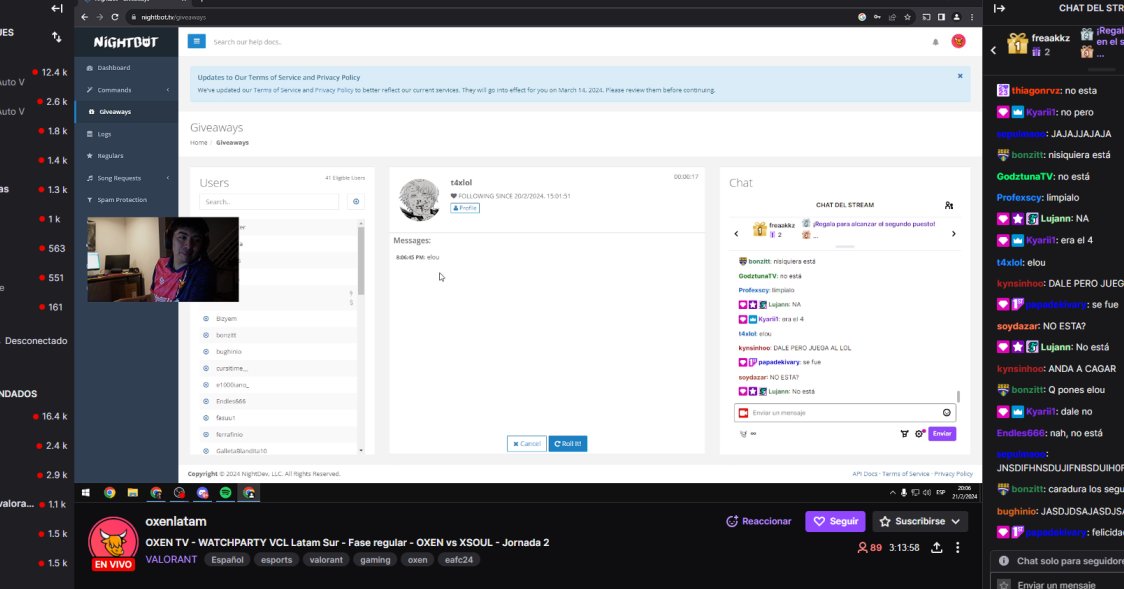Remove user Endles666 from eligible list
Viewport: 1124px width, 589px height.
[x=206, y=401]
